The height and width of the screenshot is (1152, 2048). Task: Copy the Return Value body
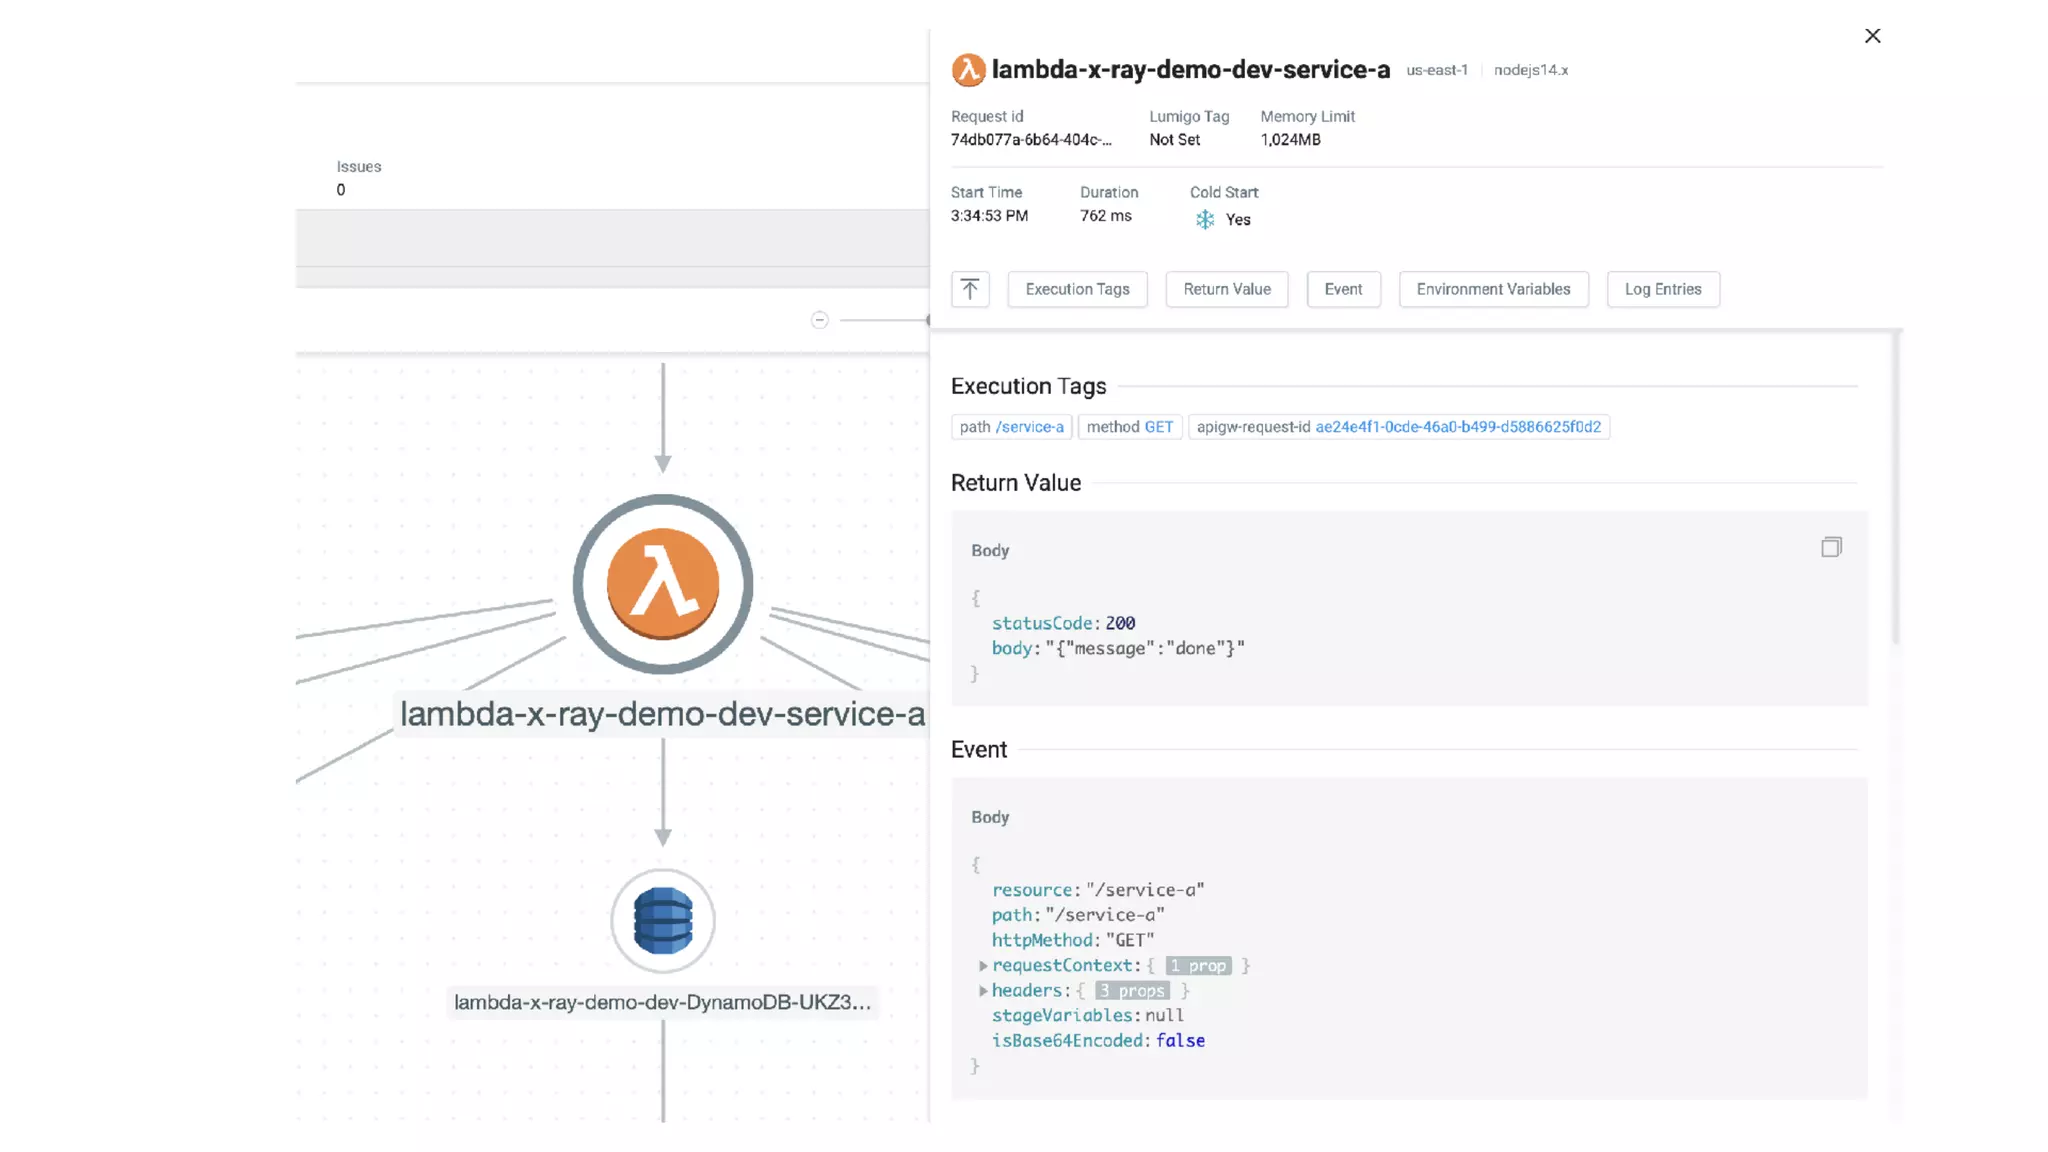1831,547
